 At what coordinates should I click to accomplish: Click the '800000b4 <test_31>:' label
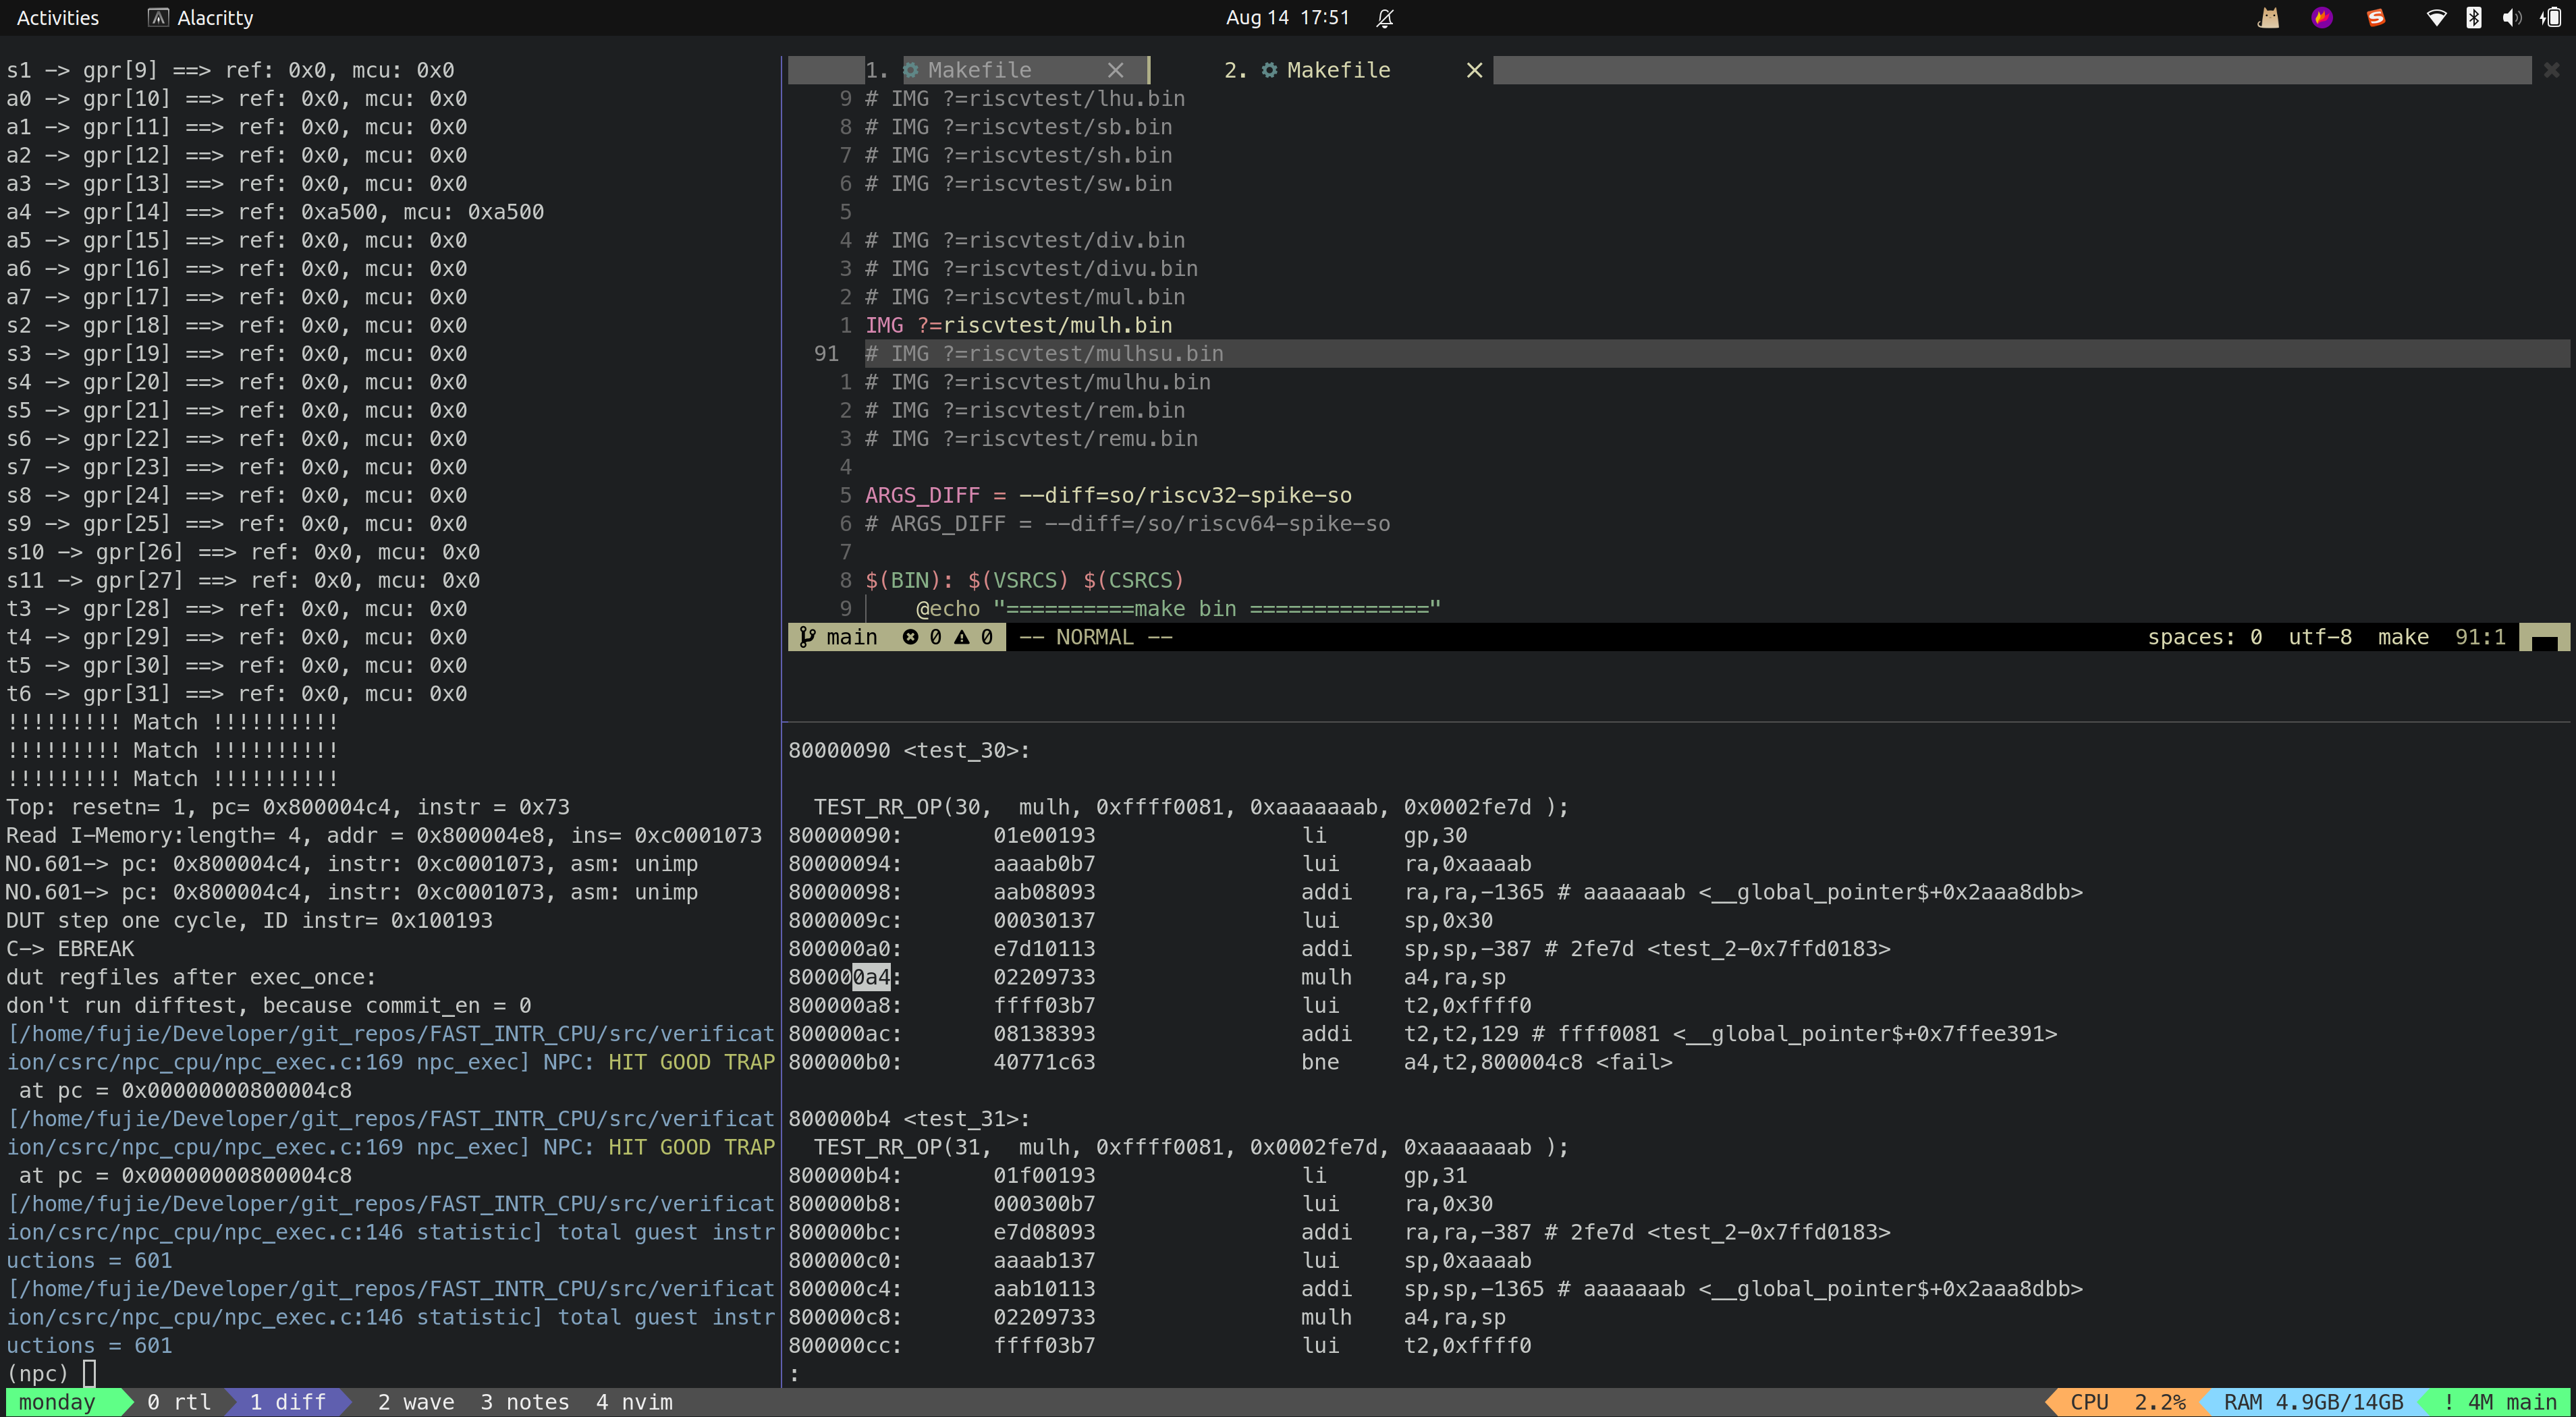click(x=909, y=1119)
